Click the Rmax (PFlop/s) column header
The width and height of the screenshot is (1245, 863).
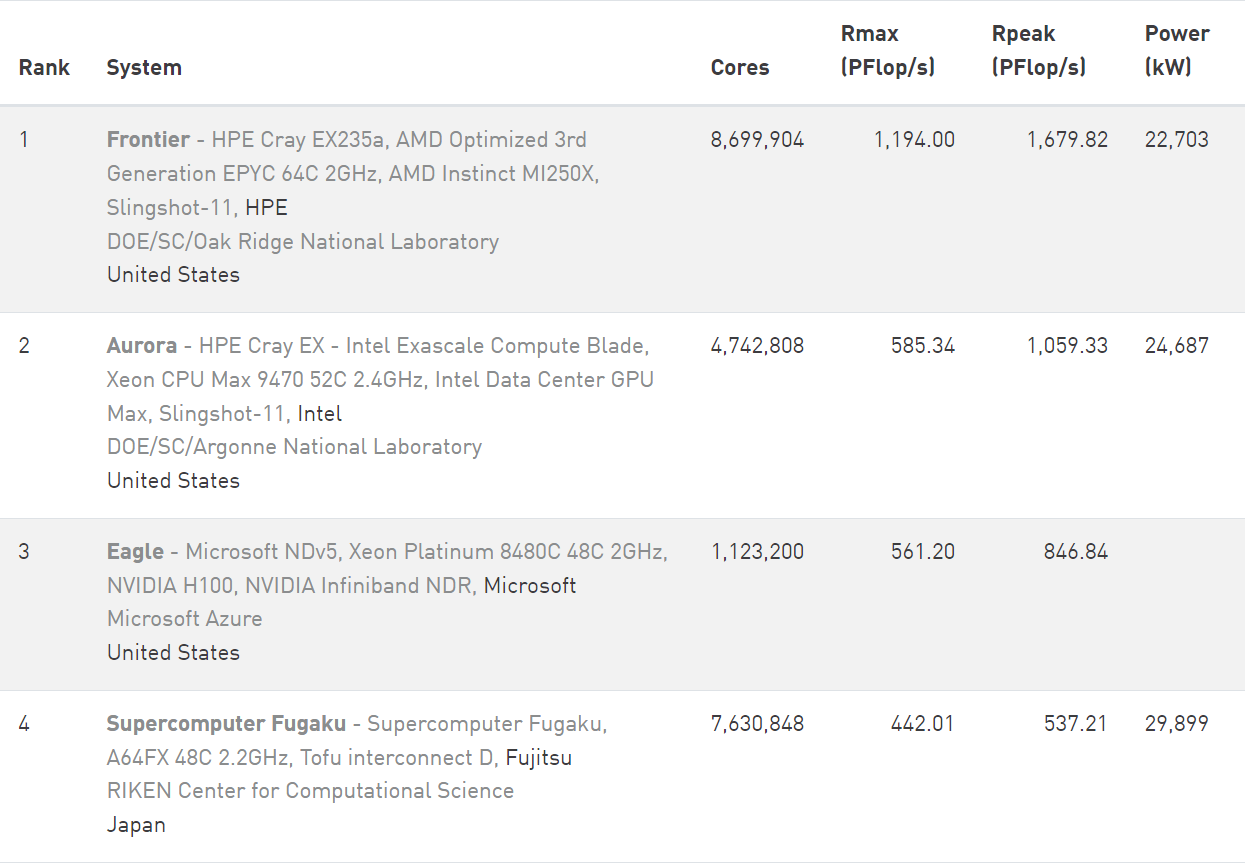[888, 50]
